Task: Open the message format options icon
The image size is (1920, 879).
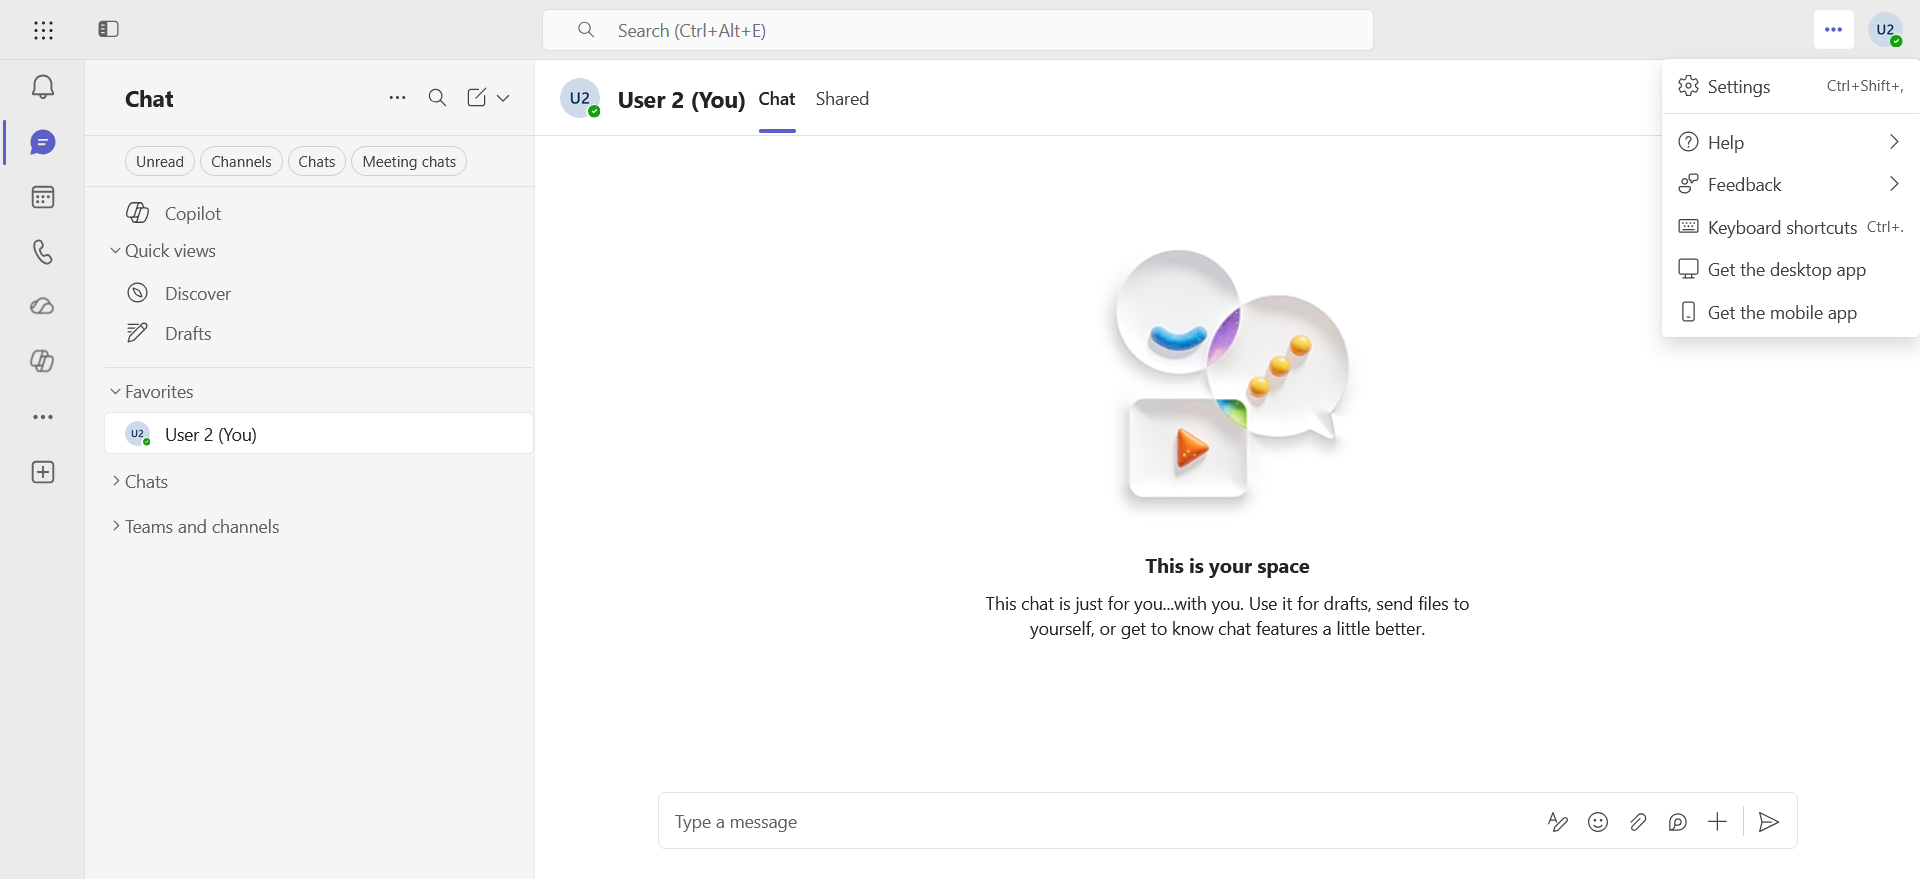Action: (x=1558, y=822)
